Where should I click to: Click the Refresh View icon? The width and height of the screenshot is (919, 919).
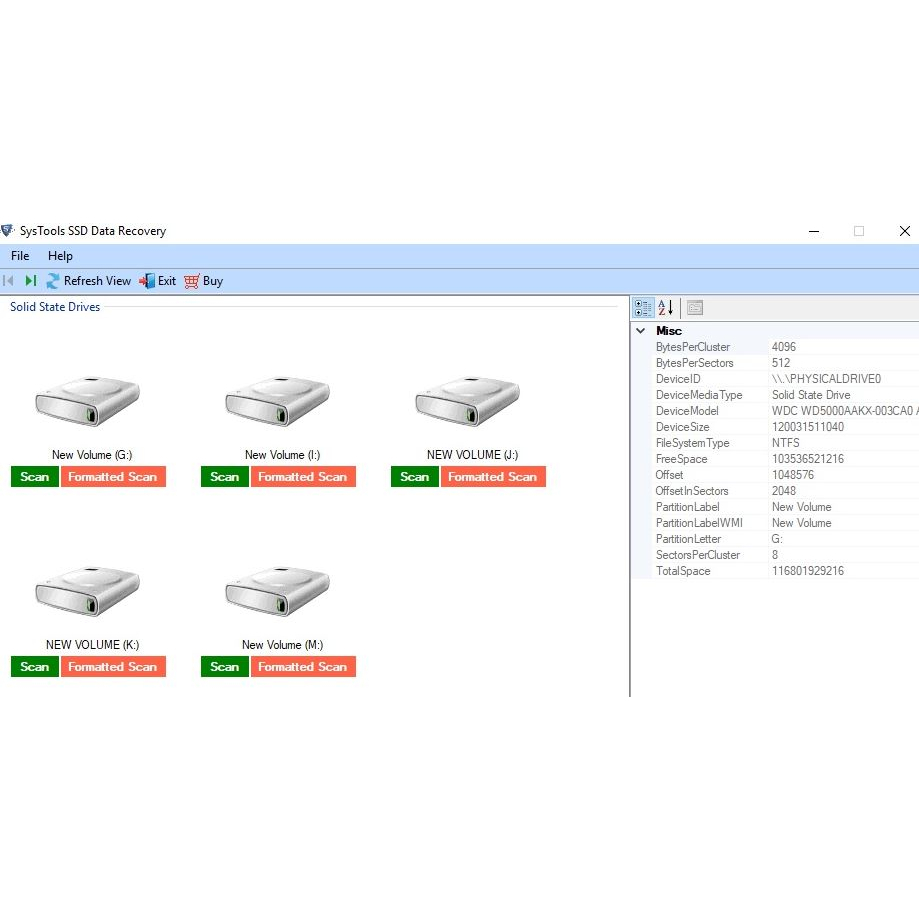(x=53, y=281)
